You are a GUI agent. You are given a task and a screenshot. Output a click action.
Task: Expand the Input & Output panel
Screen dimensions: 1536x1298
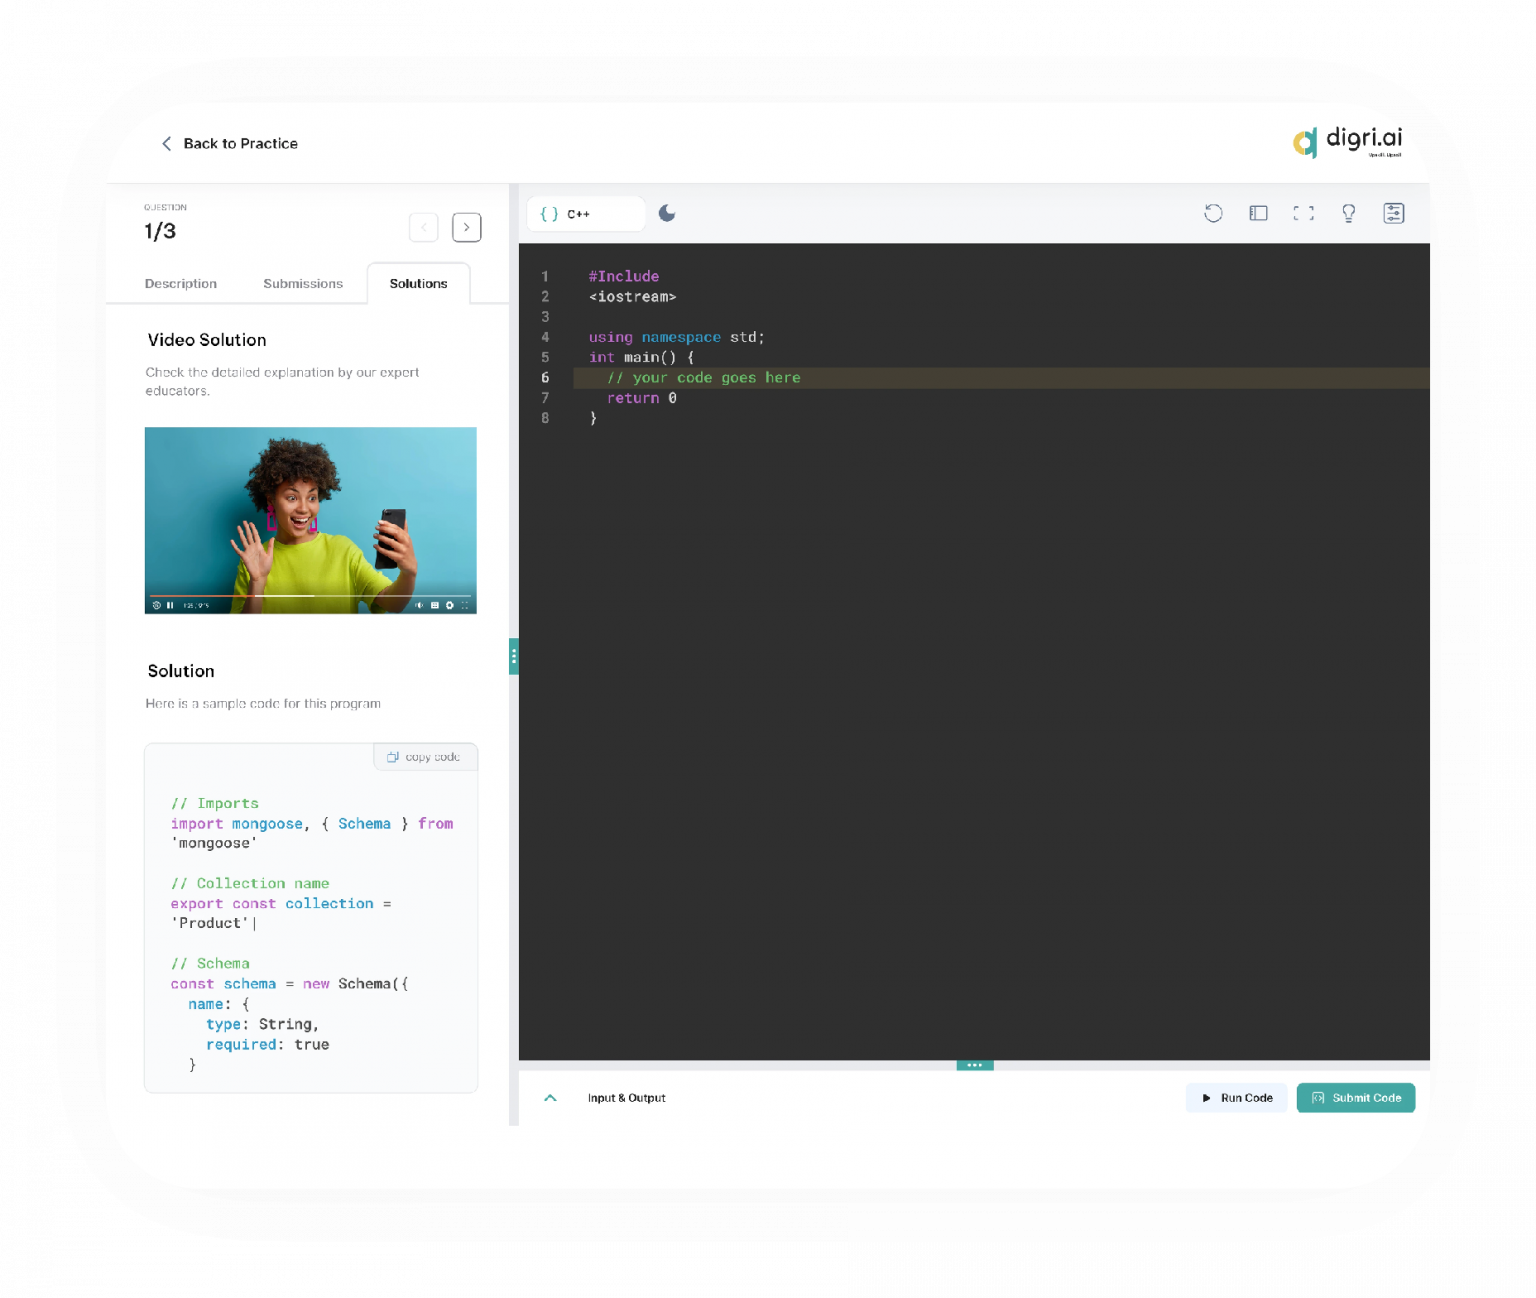(550, 1098)
